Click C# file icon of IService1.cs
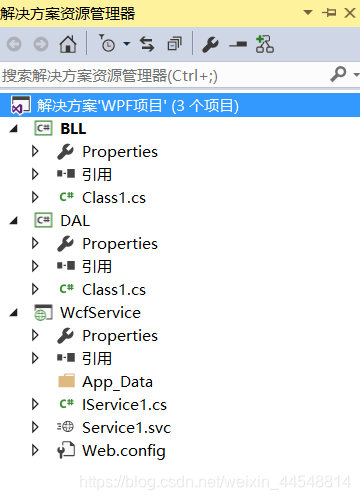Screen dimensions: 360x500 pos(66,404)
